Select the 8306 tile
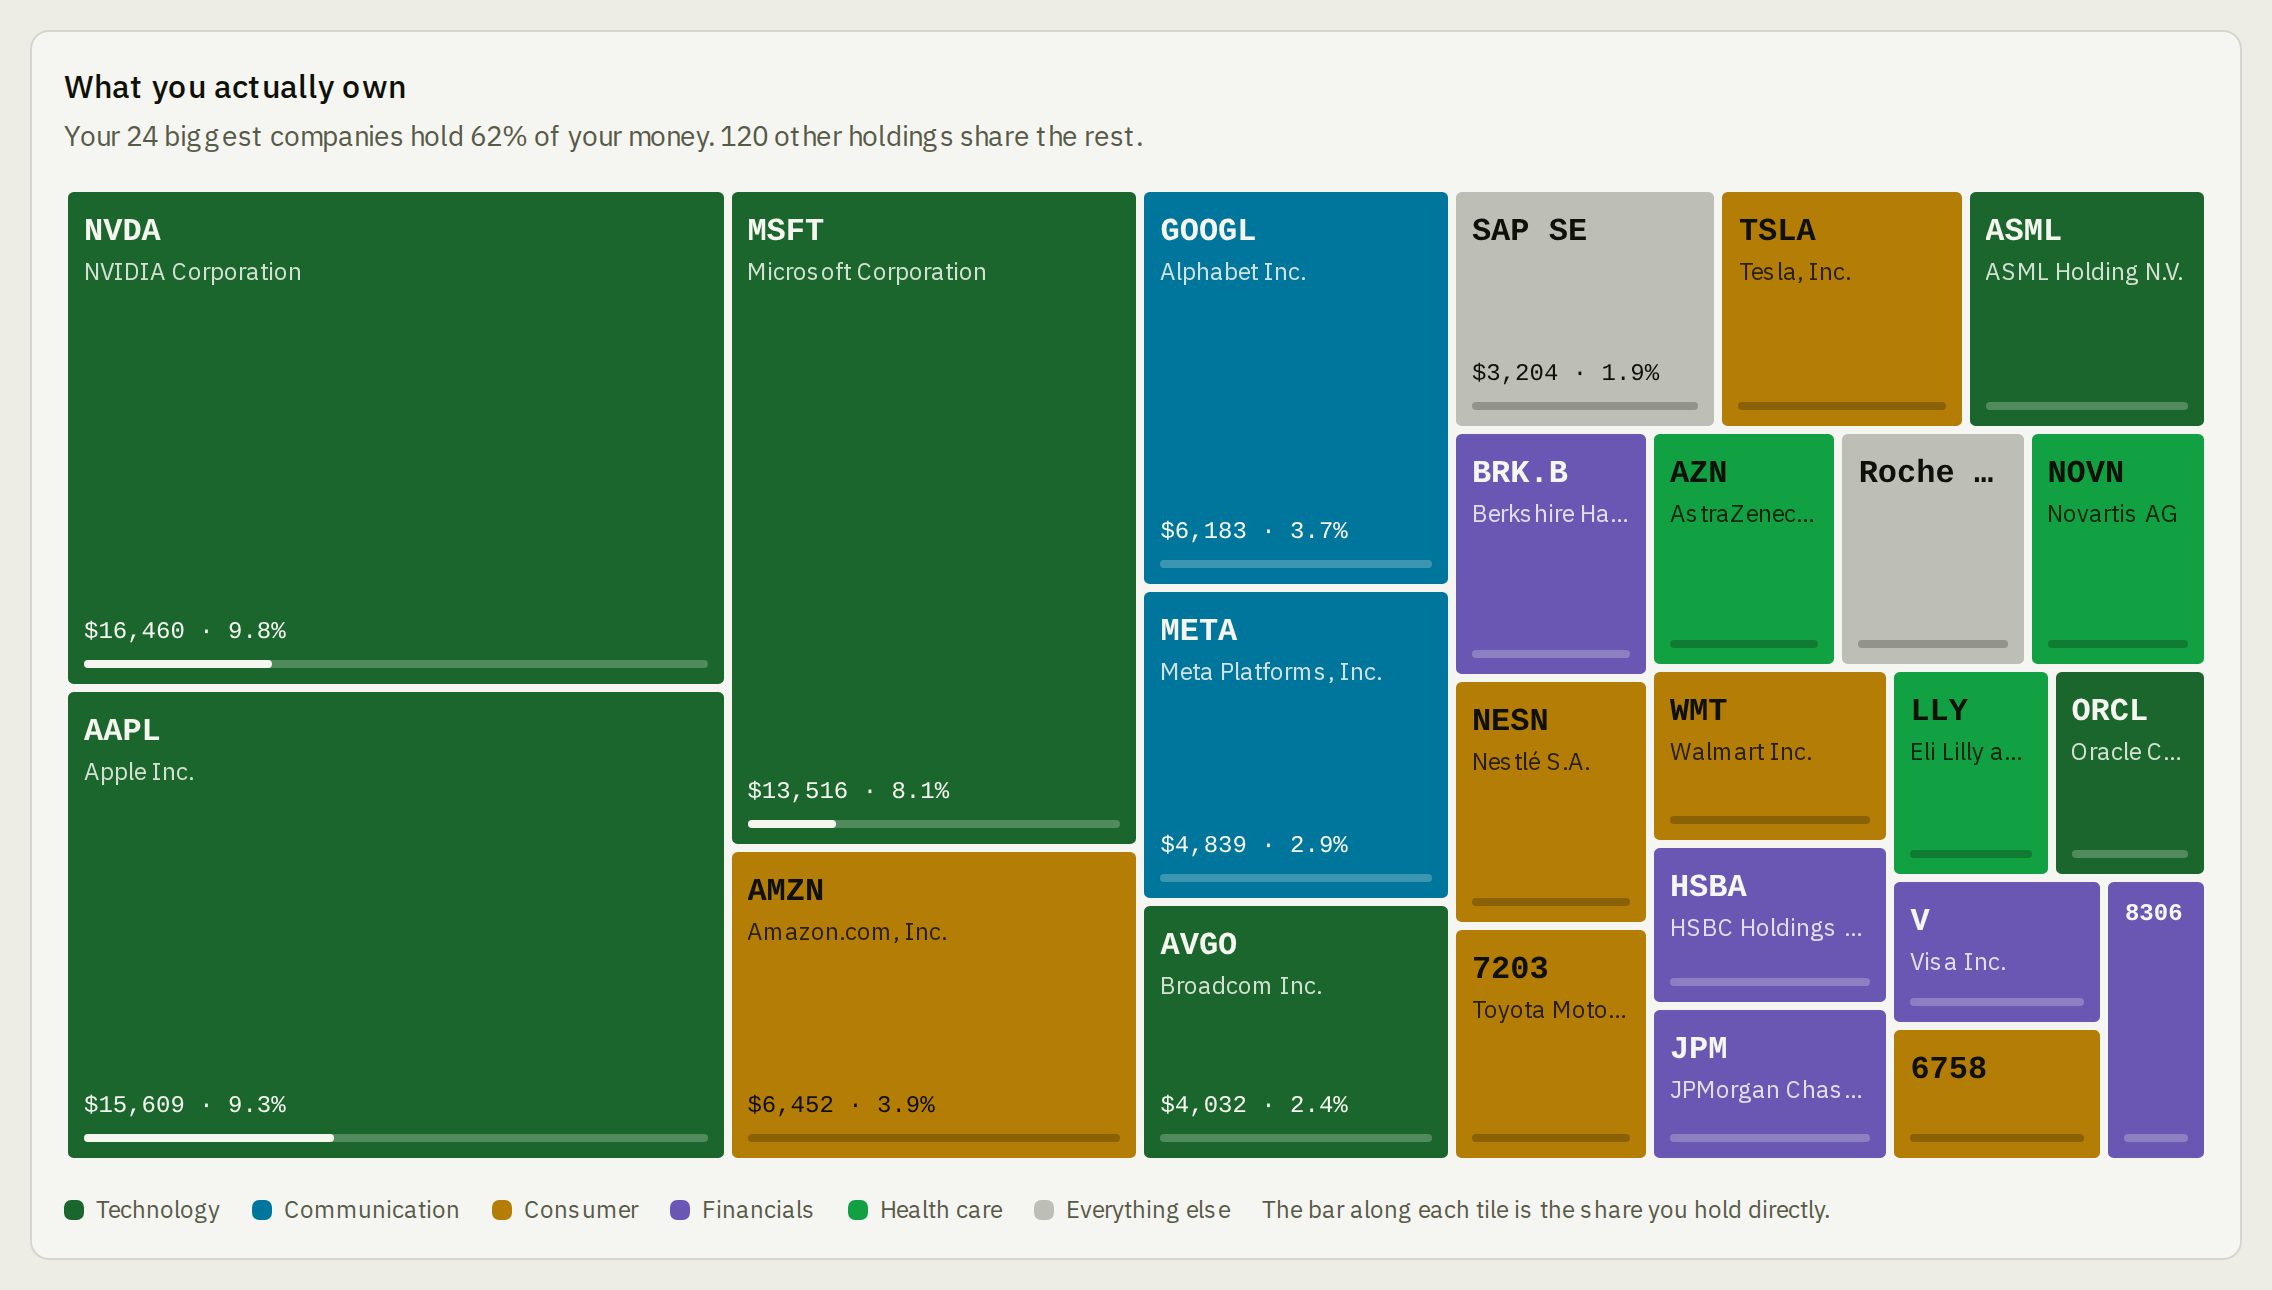 (2156, 1020)
